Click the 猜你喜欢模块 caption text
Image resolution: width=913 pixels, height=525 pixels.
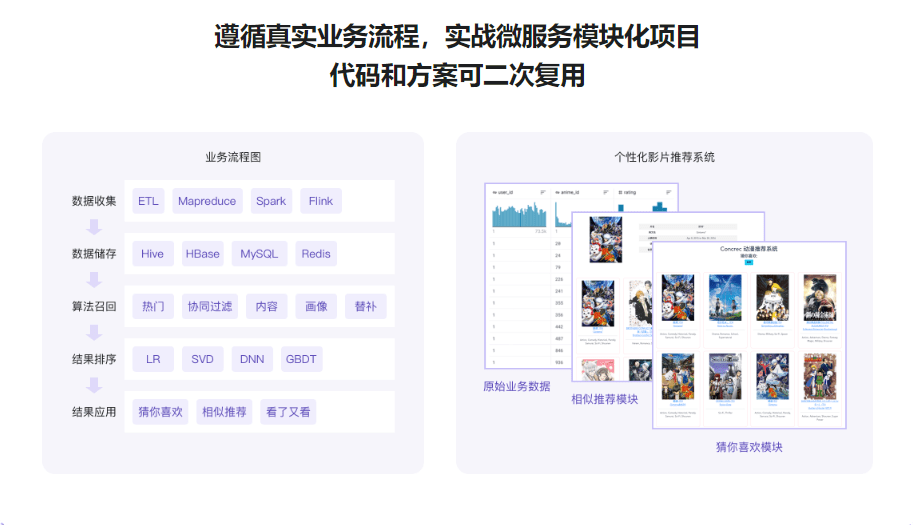coord(749,447)
